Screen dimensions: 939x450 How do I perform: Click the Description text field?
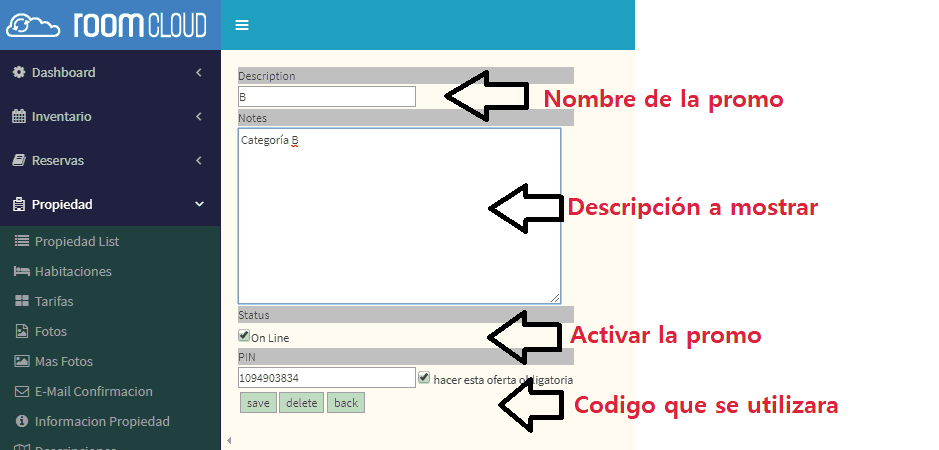[x=326, y=96]
